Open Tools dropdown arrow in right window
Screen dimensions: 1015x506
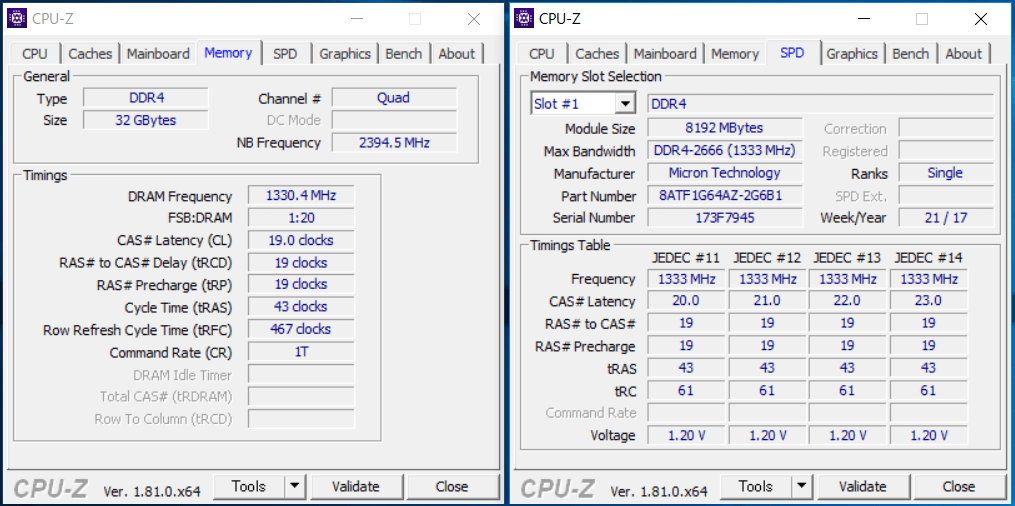pyautogui.click(x=801, y=486)
